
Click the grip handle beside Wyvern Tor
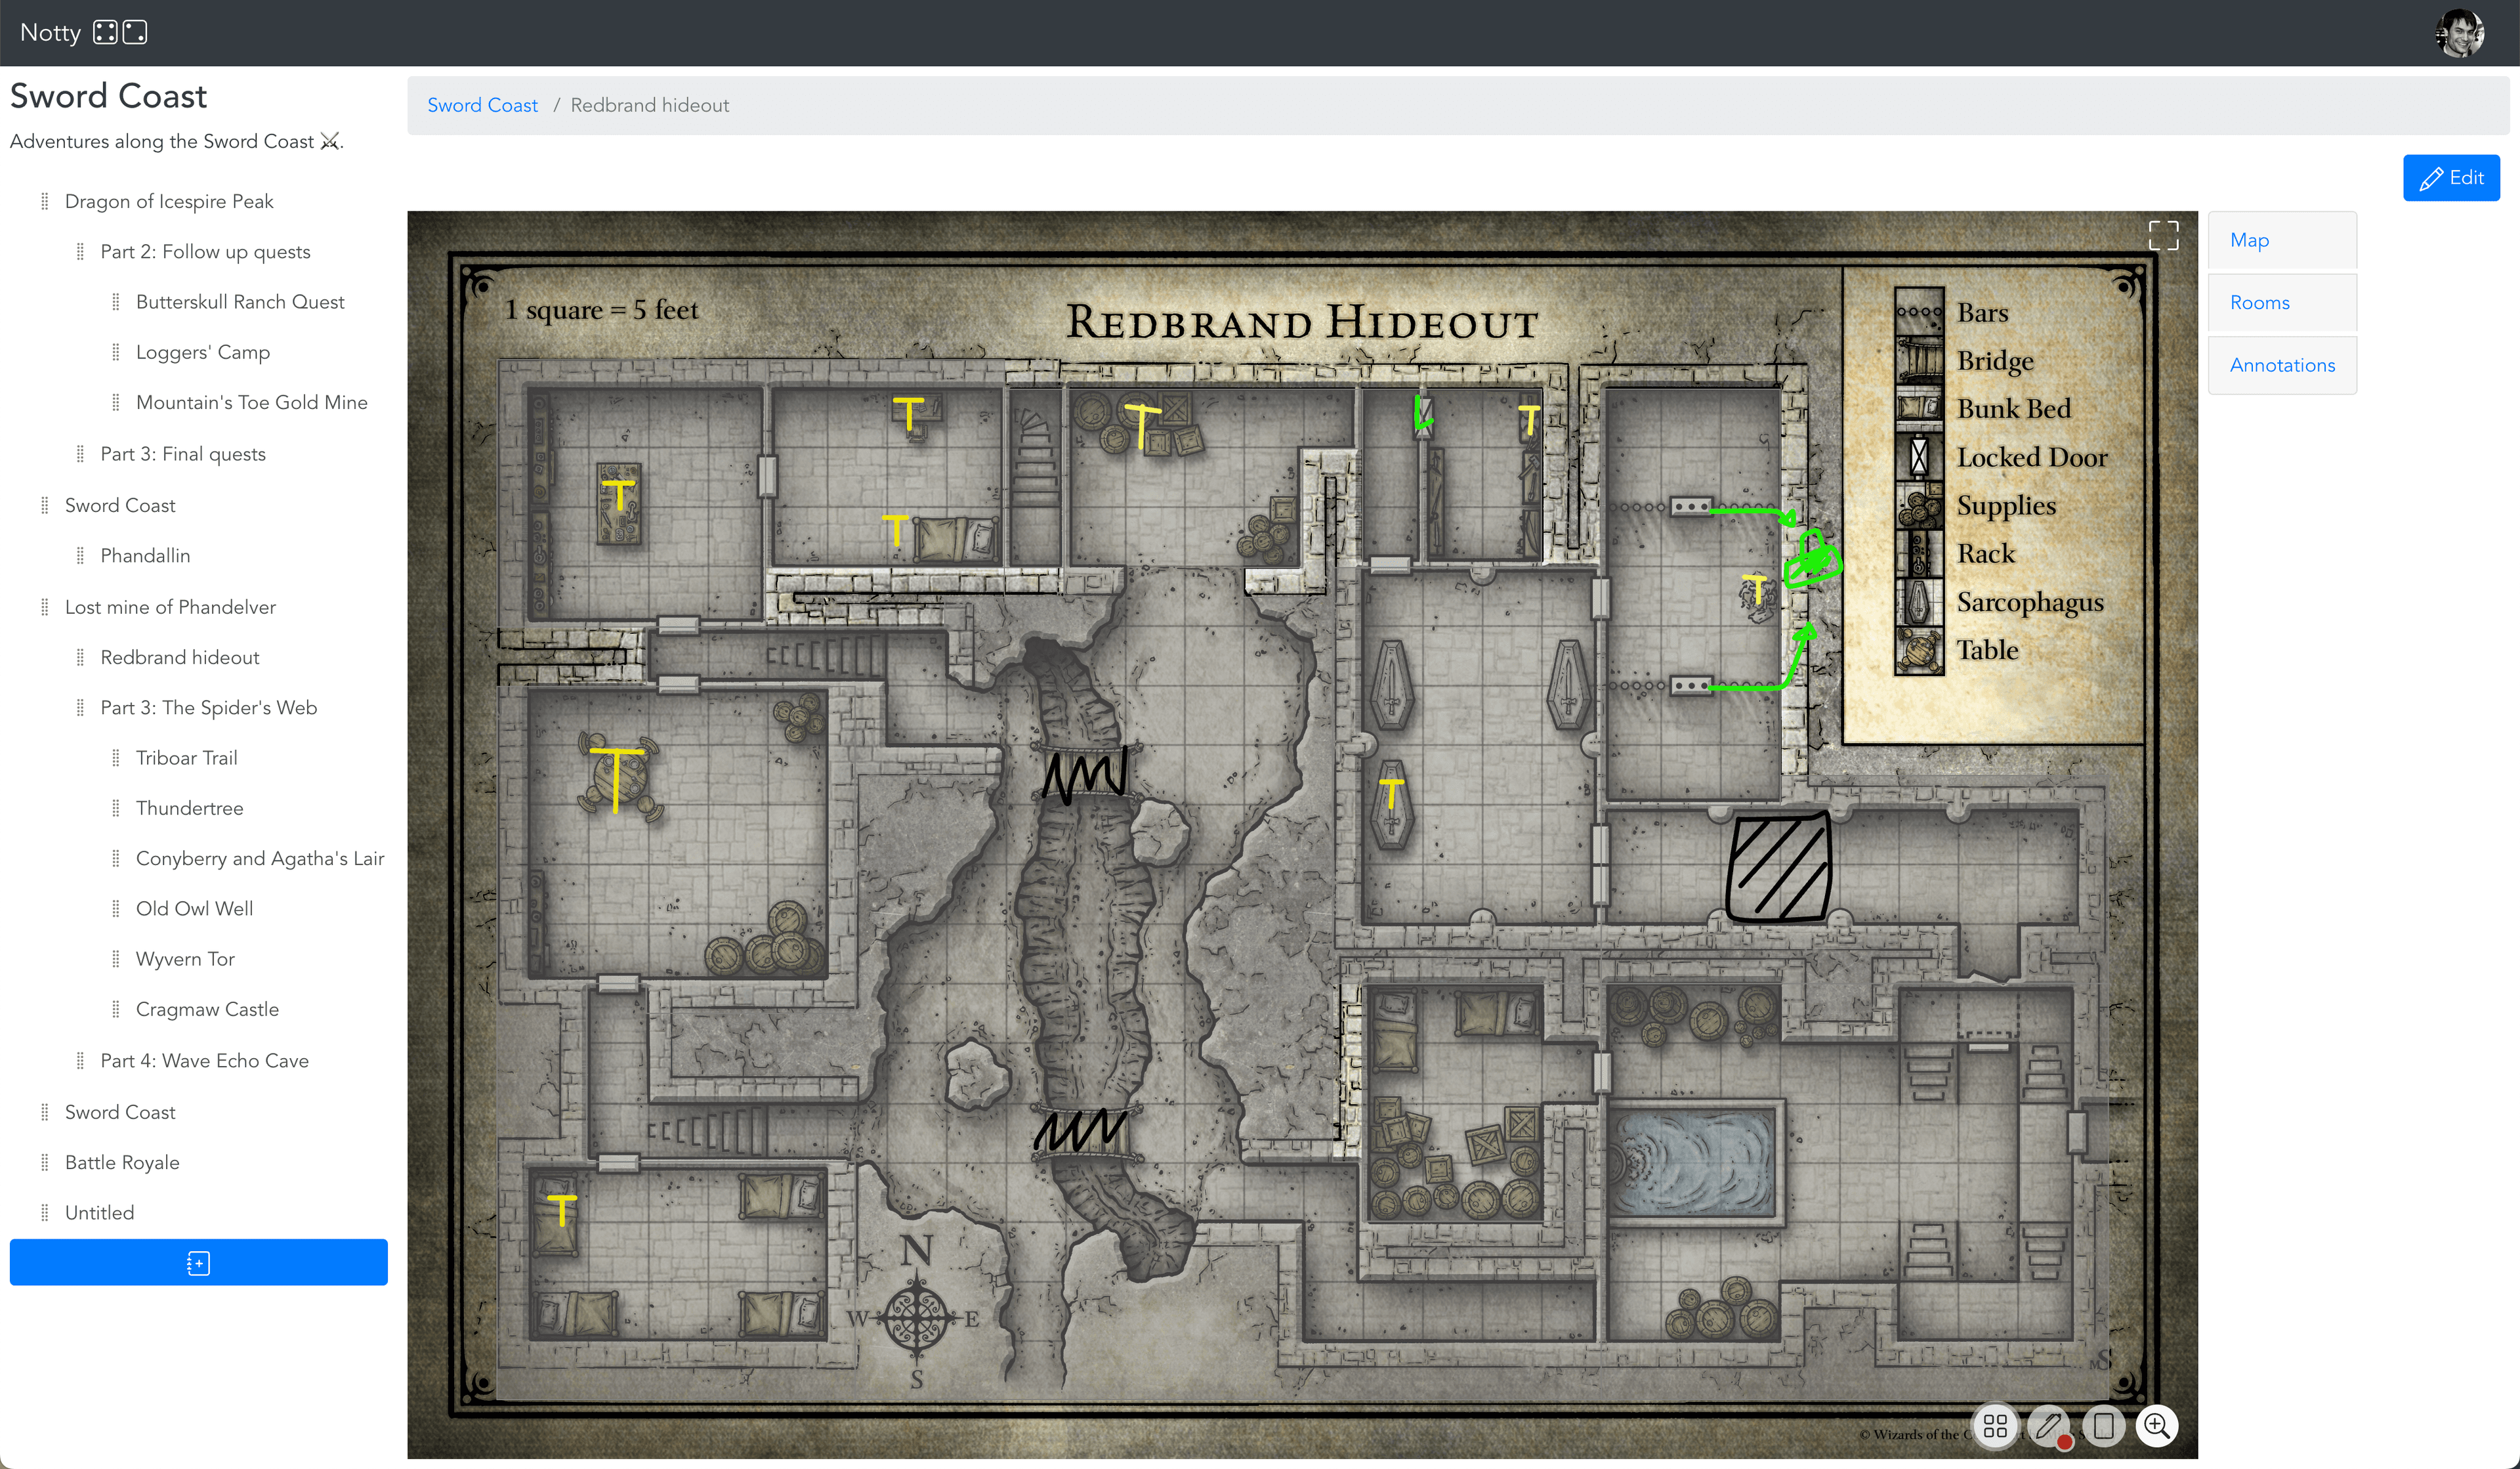click(115, 959)
